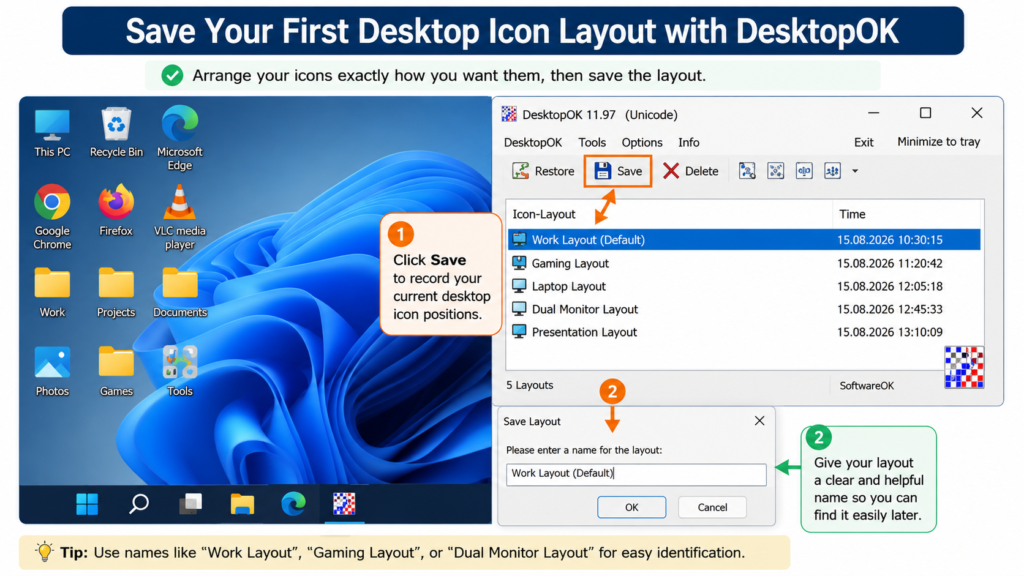Select the Projects folder on the desktop
1024x576 pixels.
pos(116,293)
